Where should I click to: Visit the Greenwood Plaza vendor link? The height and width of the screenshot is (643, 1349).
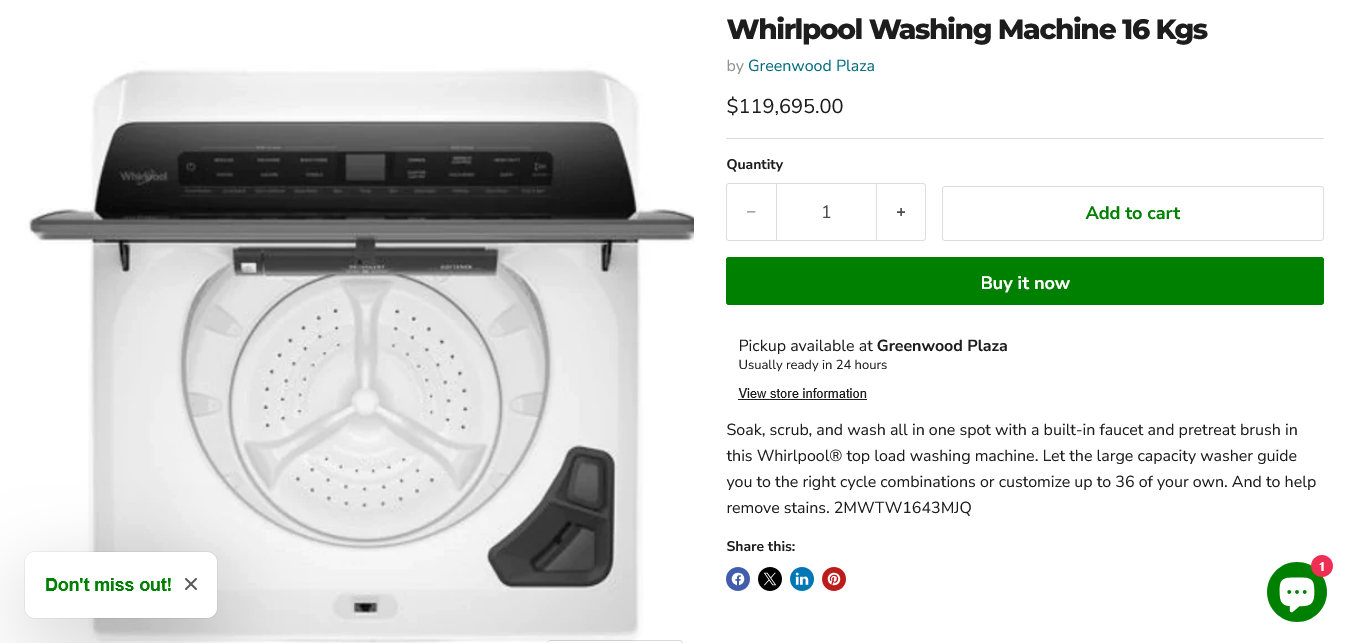pos(811,66)
